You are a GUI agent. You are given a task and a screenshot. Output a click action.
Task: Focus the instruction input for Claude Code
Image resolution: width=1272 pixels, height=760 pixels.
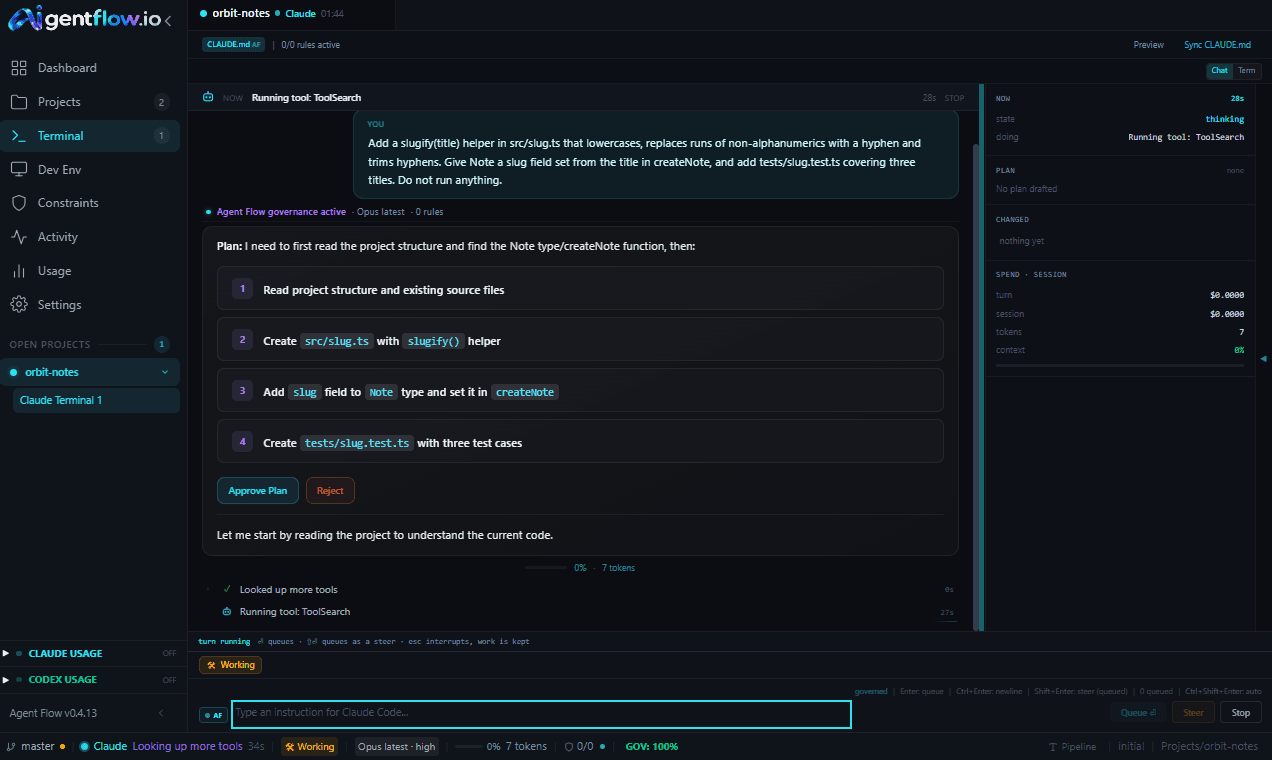point(541,714)
